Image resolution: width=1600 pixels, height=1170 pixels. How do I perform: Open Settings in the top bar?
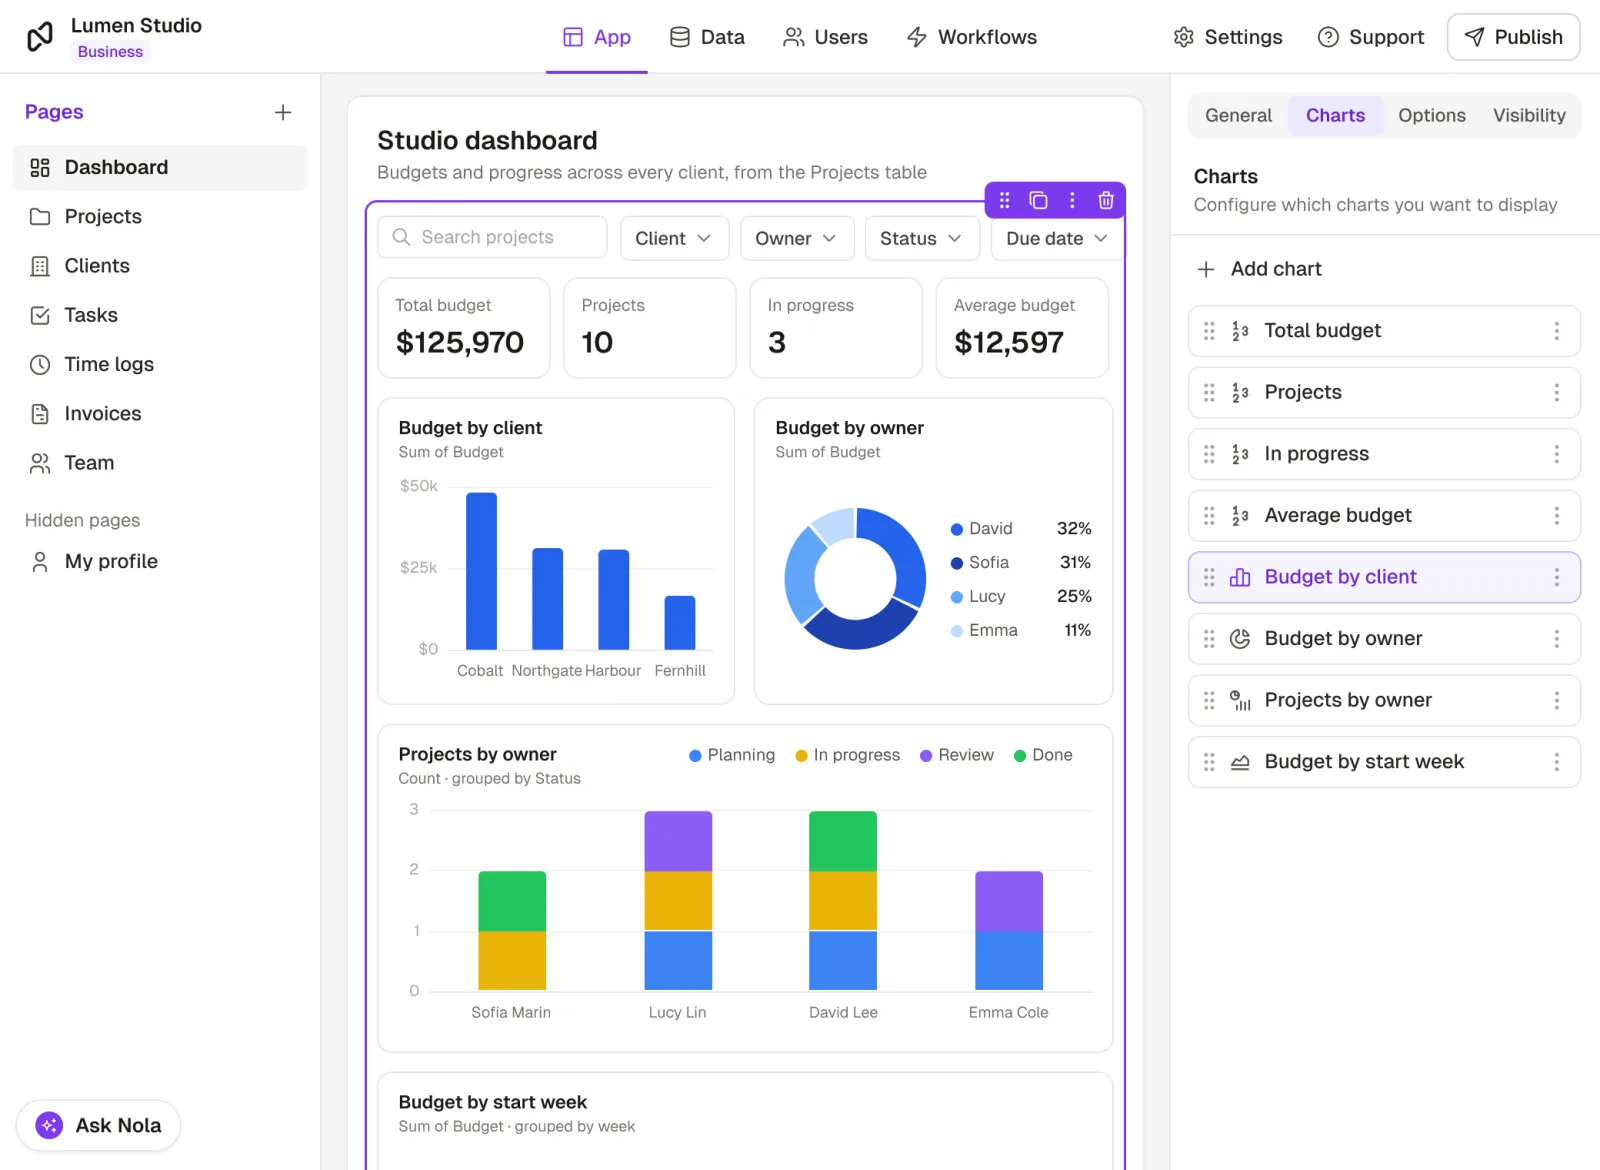coord(1227,37)
